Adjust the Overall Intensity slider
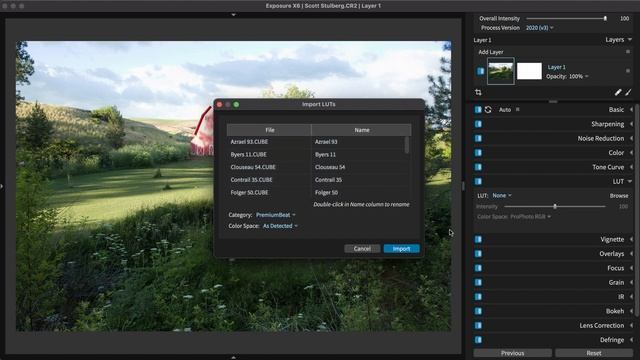Viewport: 640px width, 360px height. coord(566,18)
